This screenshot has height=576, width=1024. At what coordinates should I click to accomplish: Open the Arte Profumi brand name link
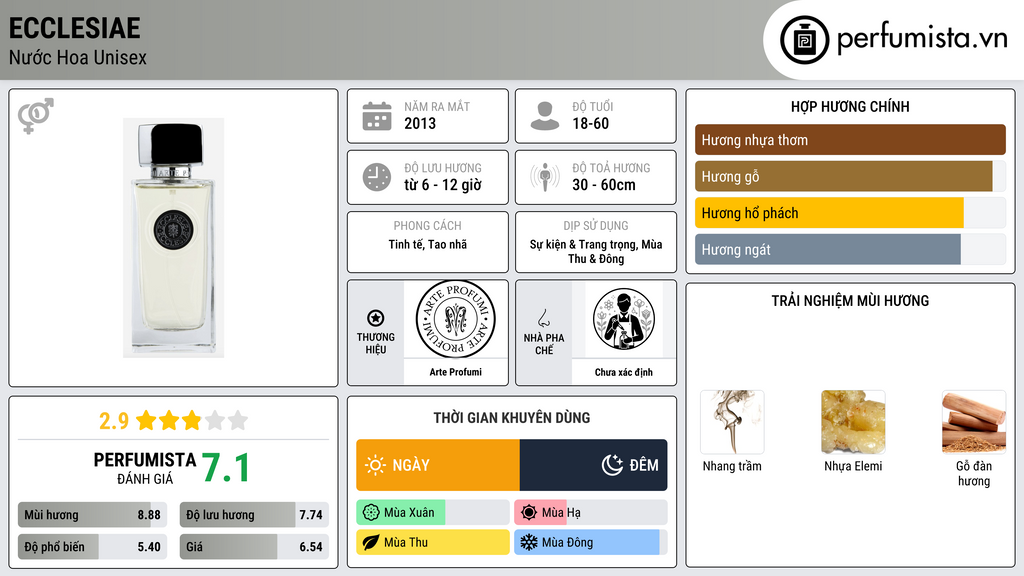[456, 372]
